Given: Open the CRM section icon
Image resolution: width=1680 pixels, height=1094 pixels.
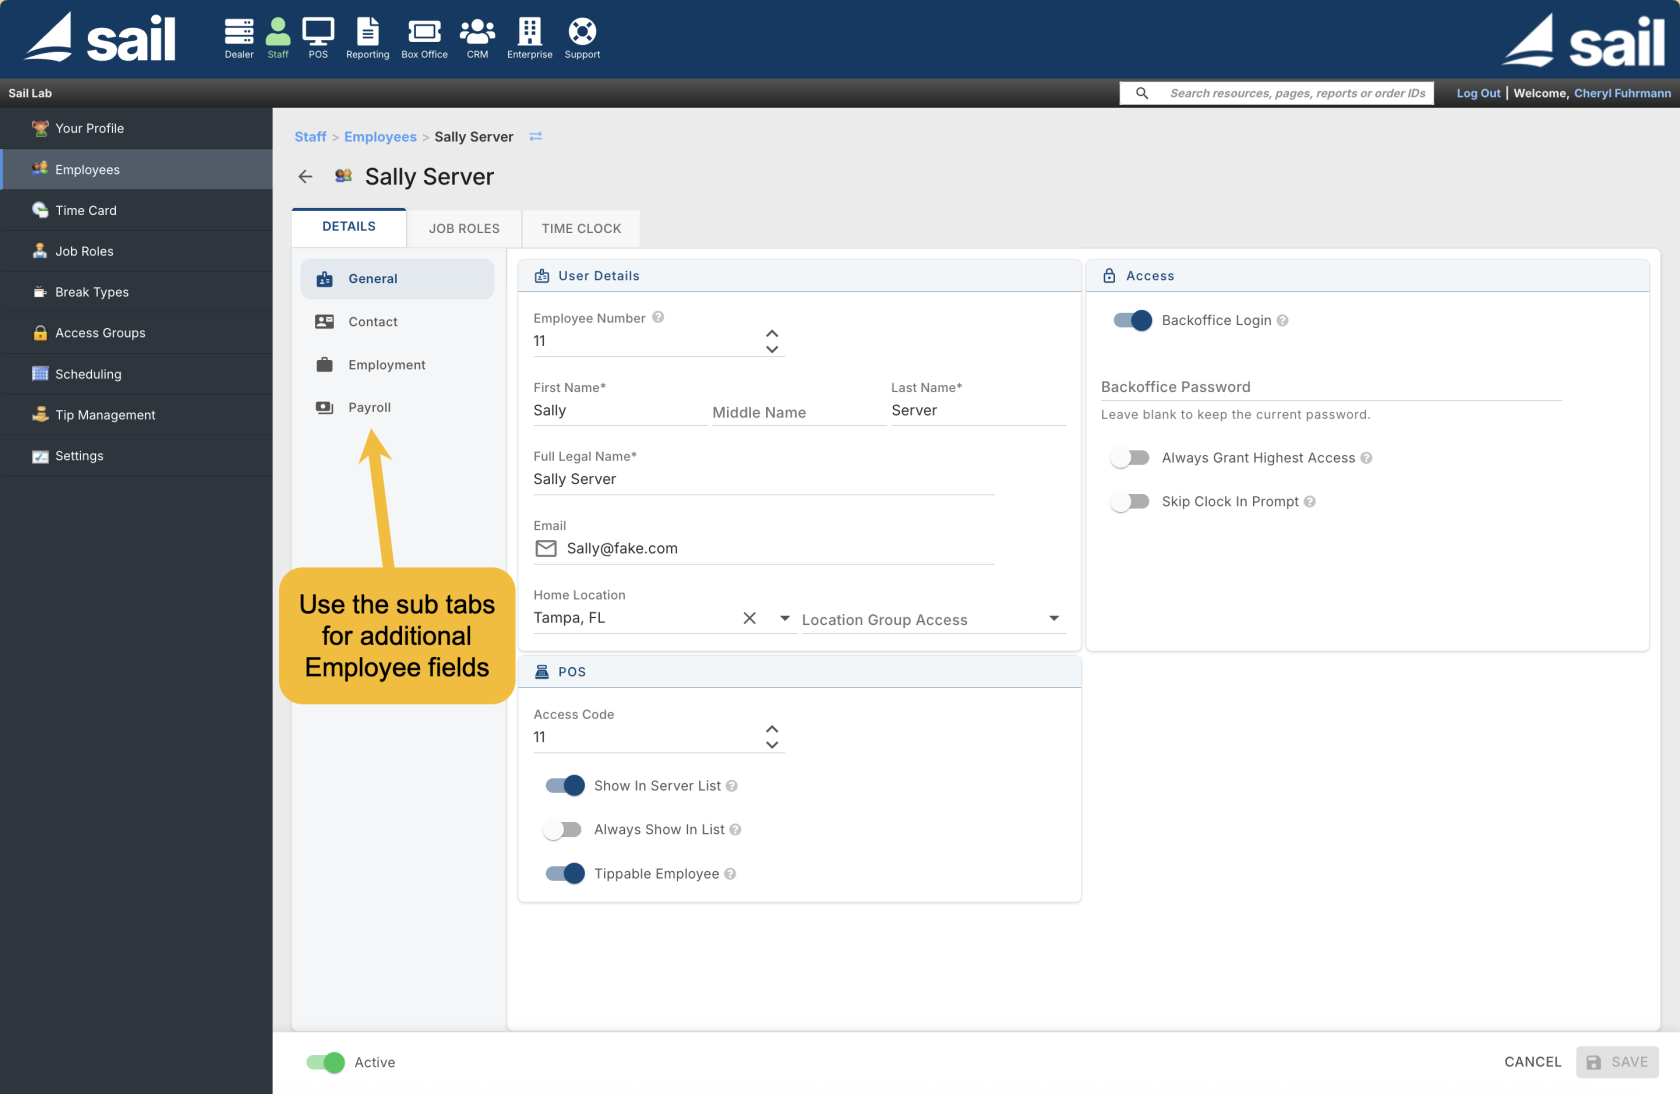Looking at the screenshot, I should pos(477,38).
